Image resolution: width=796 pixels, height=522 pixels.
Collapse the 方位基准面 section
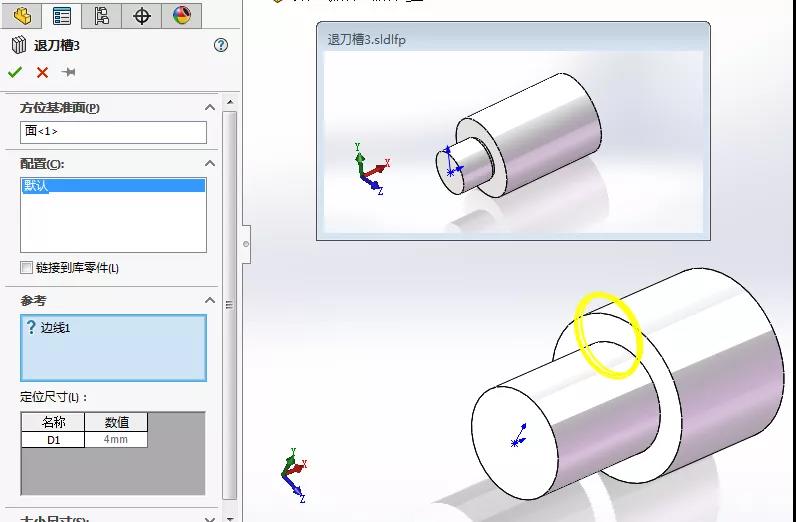pyautogui.click(x=210, y=107)
